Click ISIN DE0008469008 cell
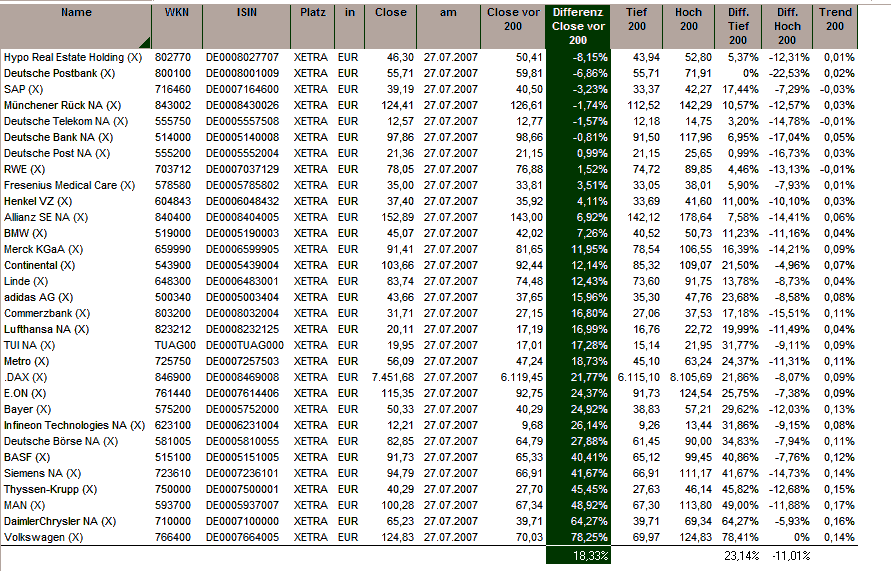Viewport: 891px width, 571px height. pyautogui.click(x=243, y=377)
